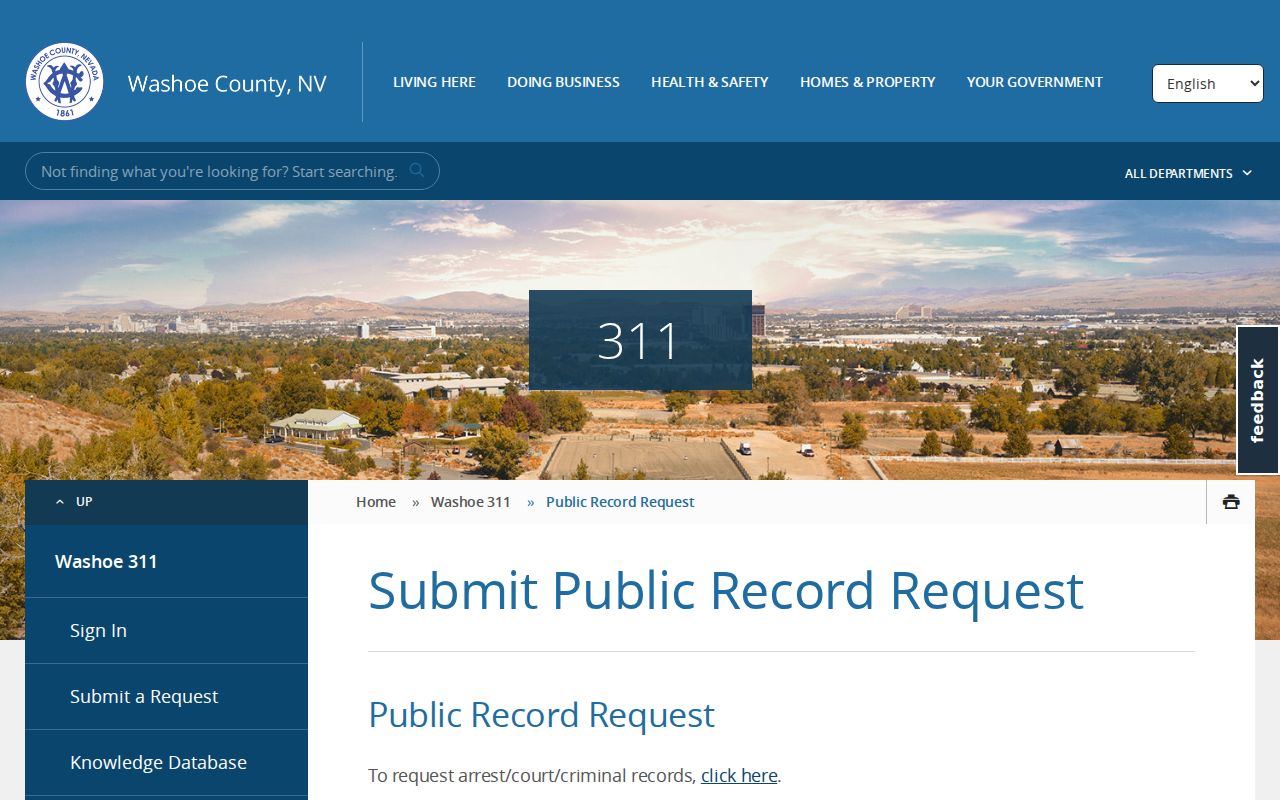Print page using printer icon
Image resolution: width=1280 pixels, height=800 pixels.
(1231, 502)
